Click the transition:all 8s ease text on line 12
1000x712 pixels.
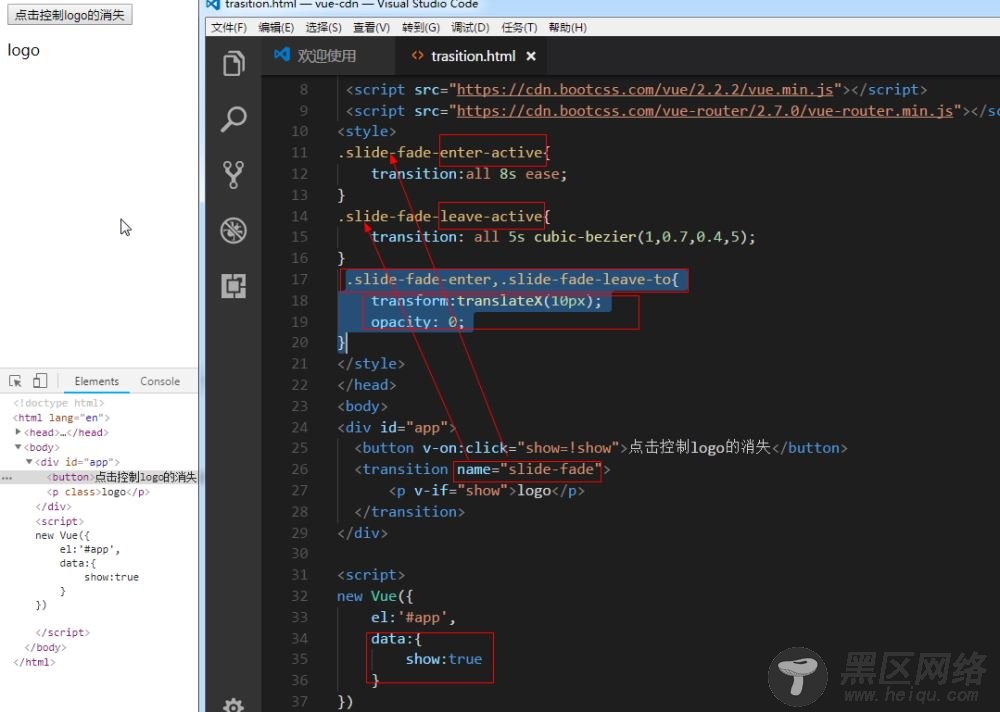click(x=469, y=174)
